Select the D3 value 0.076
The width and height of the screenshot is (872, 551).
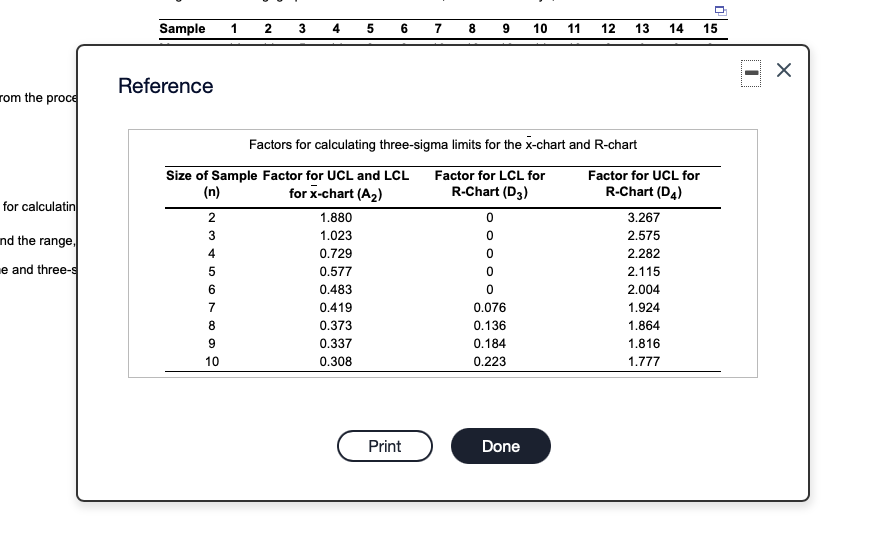tap(489, 307)
